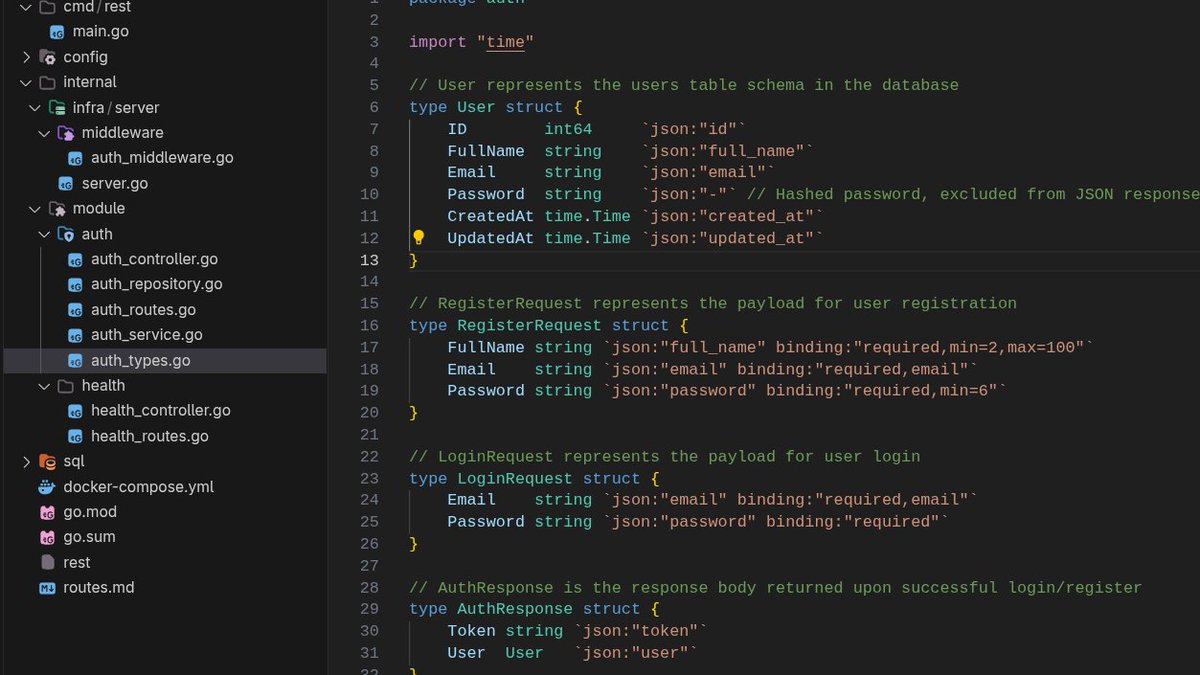Click the Go file icon beside main.go
Viewport: 1200px width, 675px height.
click(57, 32)
